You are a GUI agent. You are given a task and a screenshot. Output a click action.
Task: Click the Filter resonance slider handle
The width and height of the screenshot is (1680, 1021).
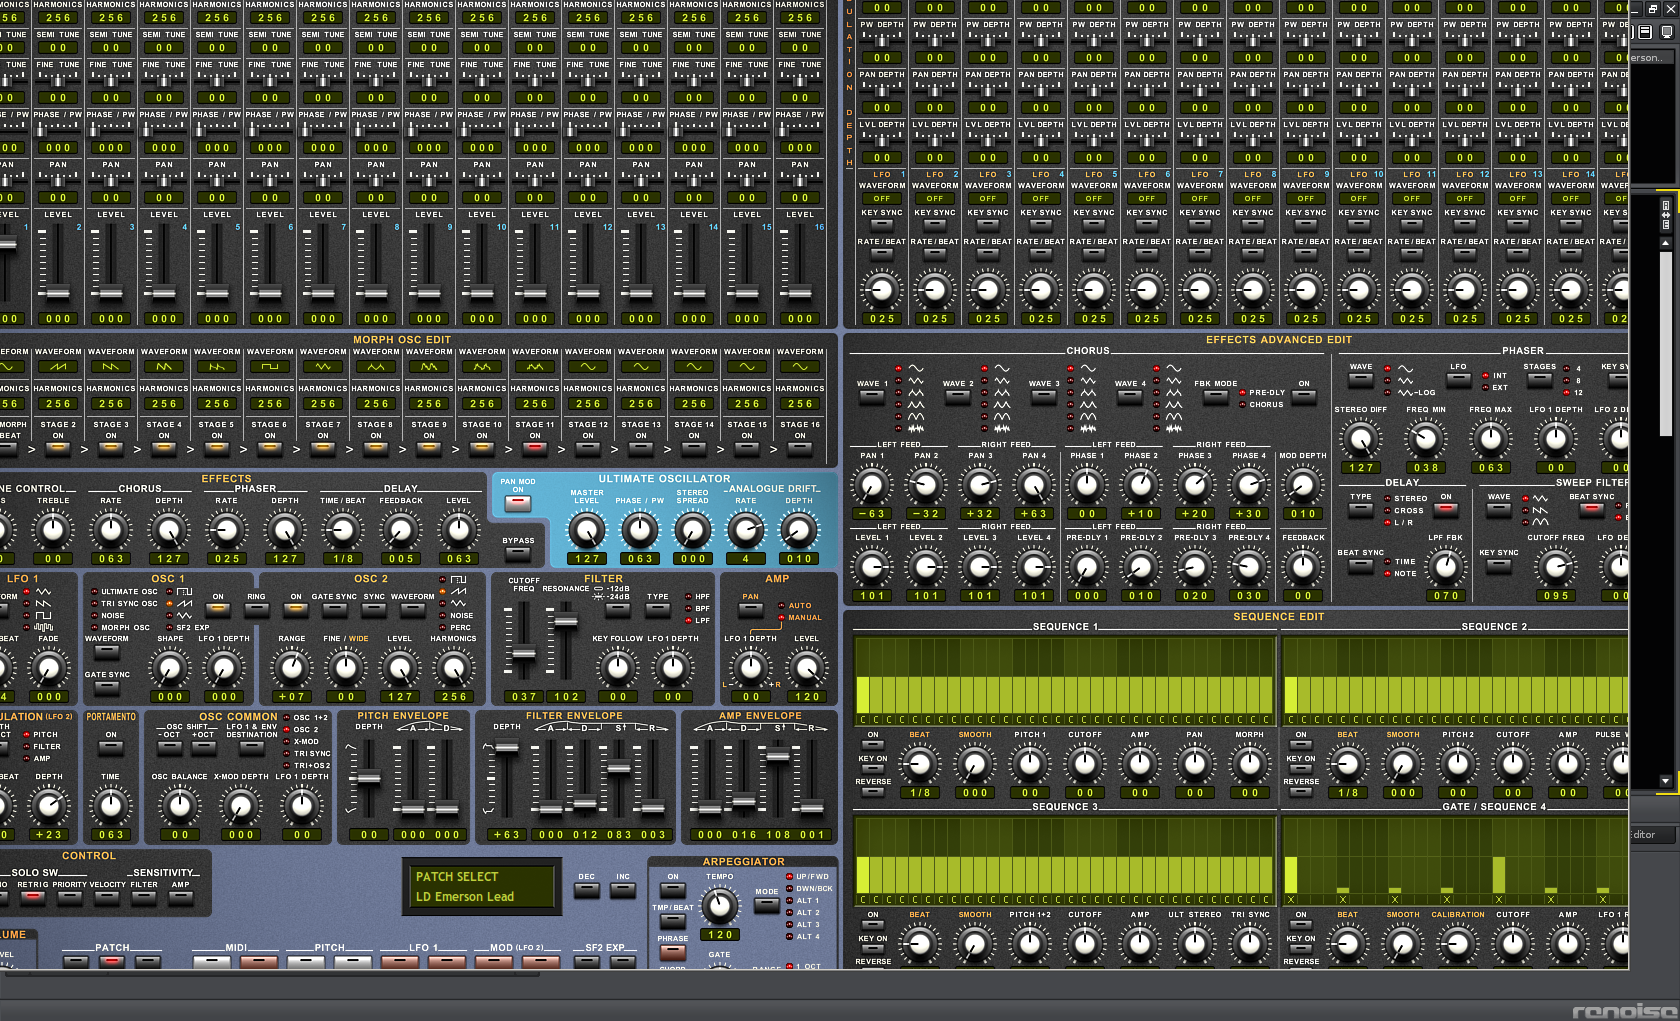click(x=565, y=621)
